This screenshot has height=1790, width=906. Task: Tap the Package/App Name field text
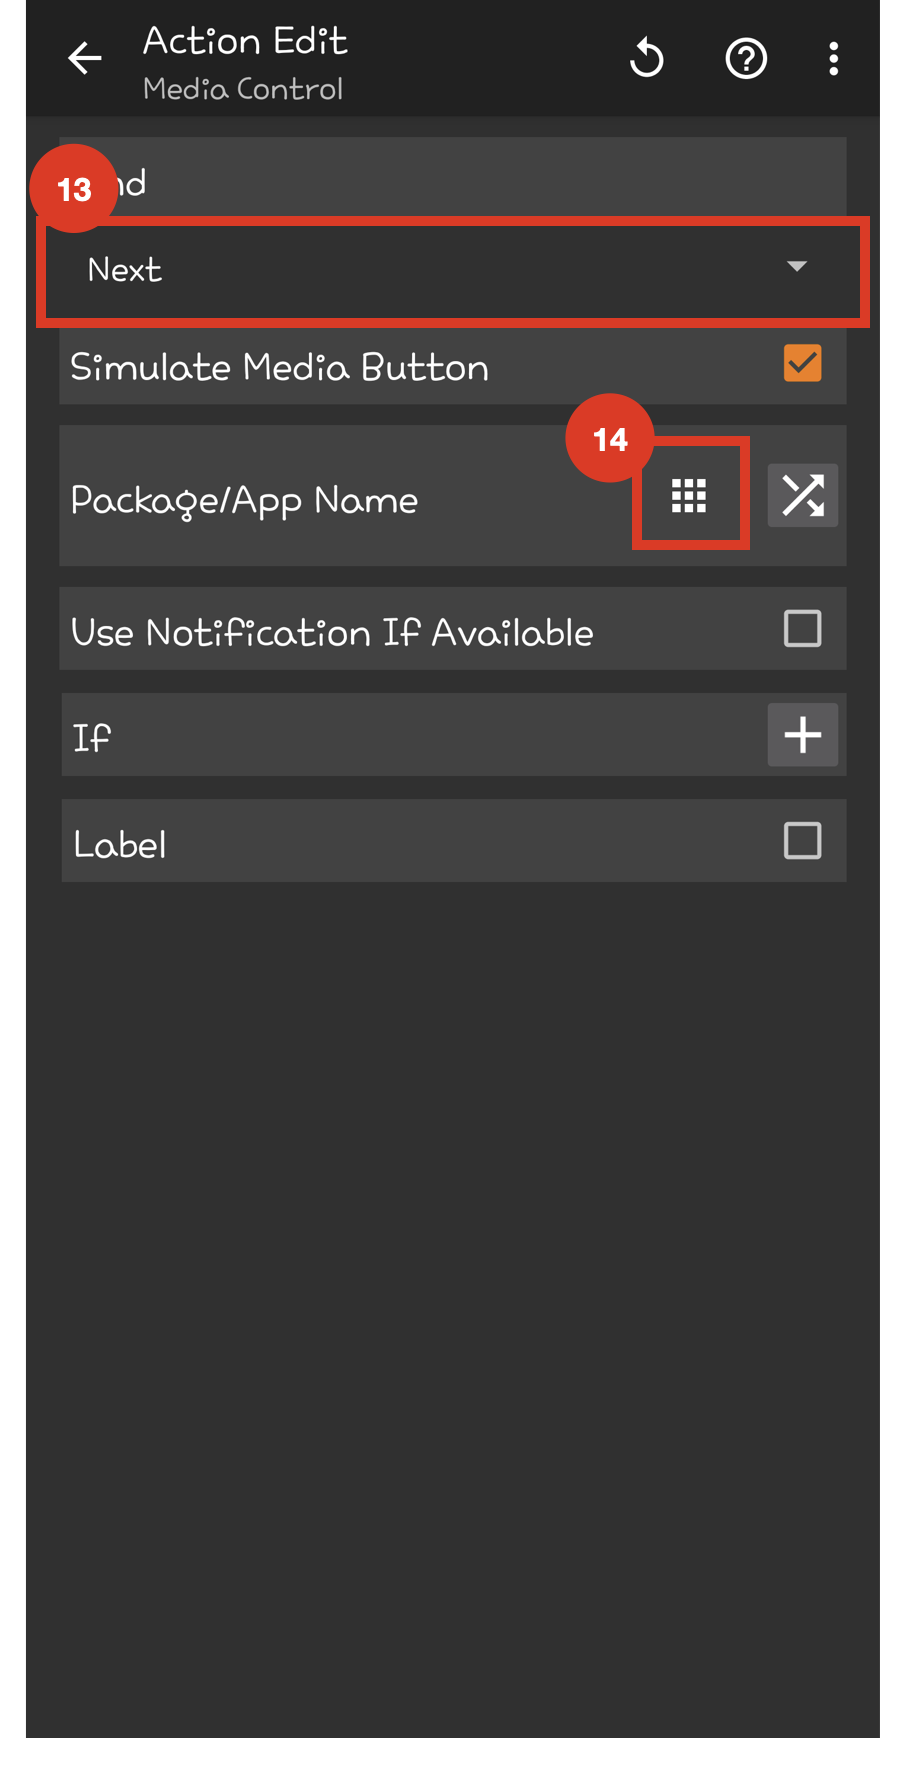click(245, 500)
